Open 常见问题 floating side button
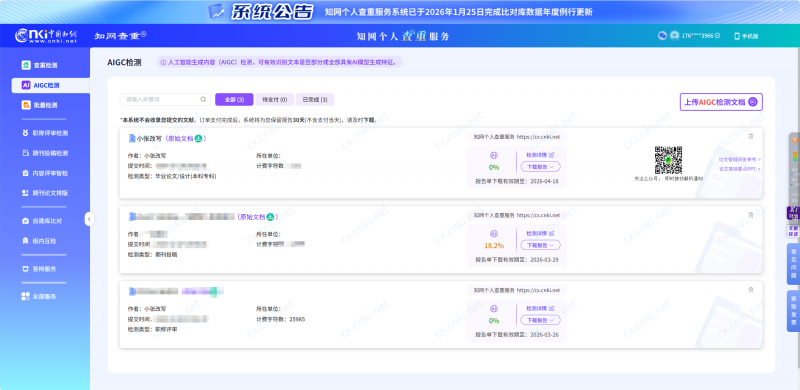This screenshot has width=800, height=390. click(x=793, y=264)
